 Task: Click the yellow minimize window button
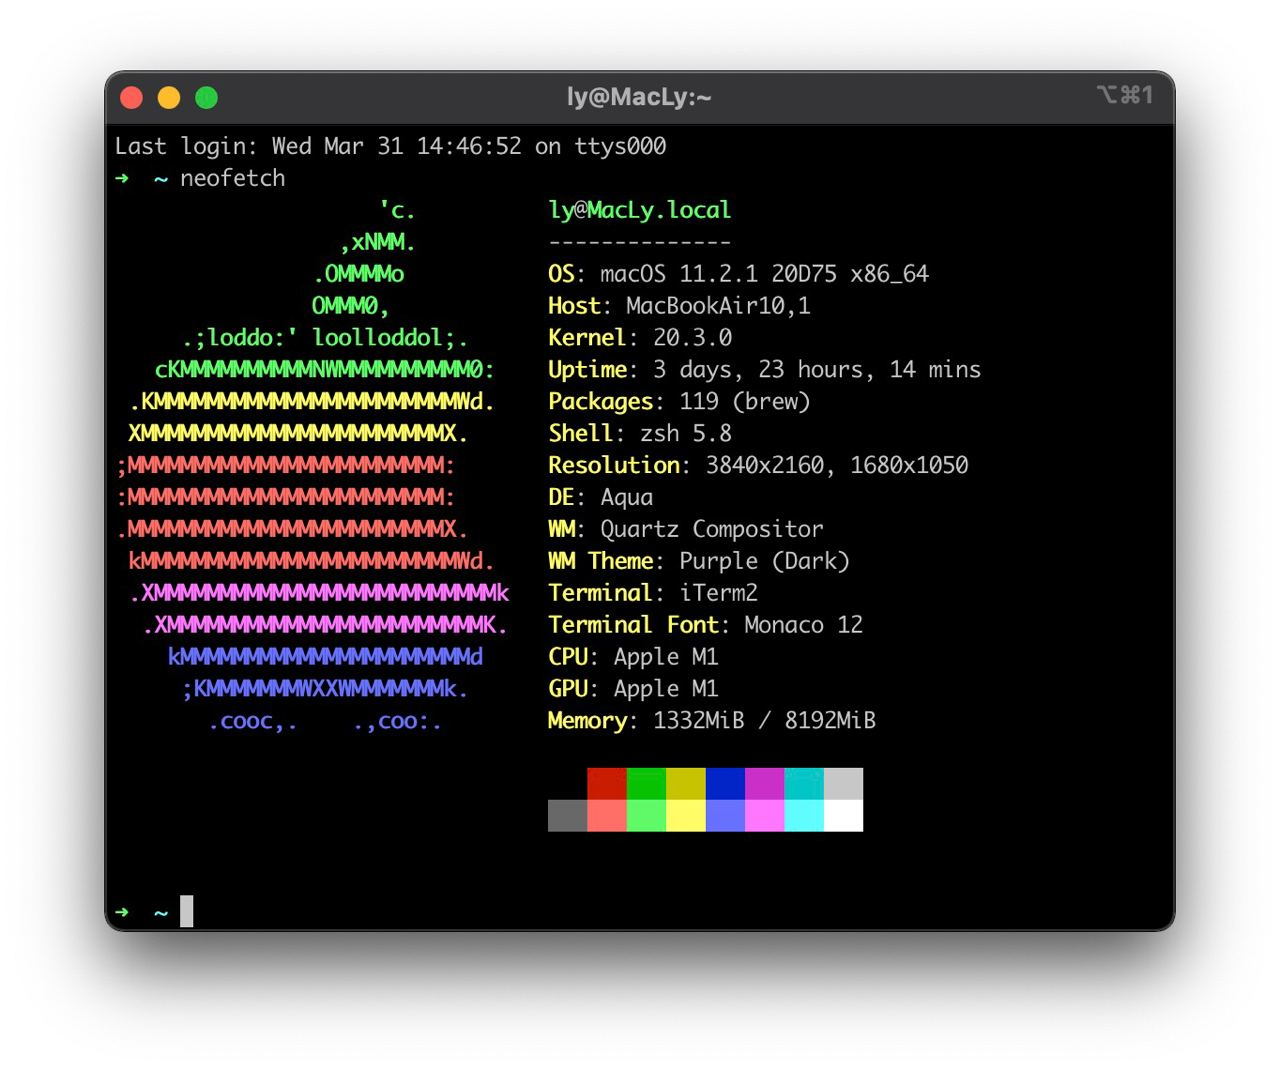[x=169, y=97]
